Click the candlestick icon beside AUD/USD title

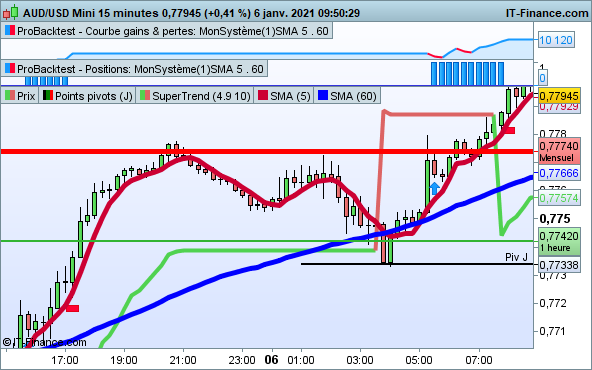tap(10, 12)
